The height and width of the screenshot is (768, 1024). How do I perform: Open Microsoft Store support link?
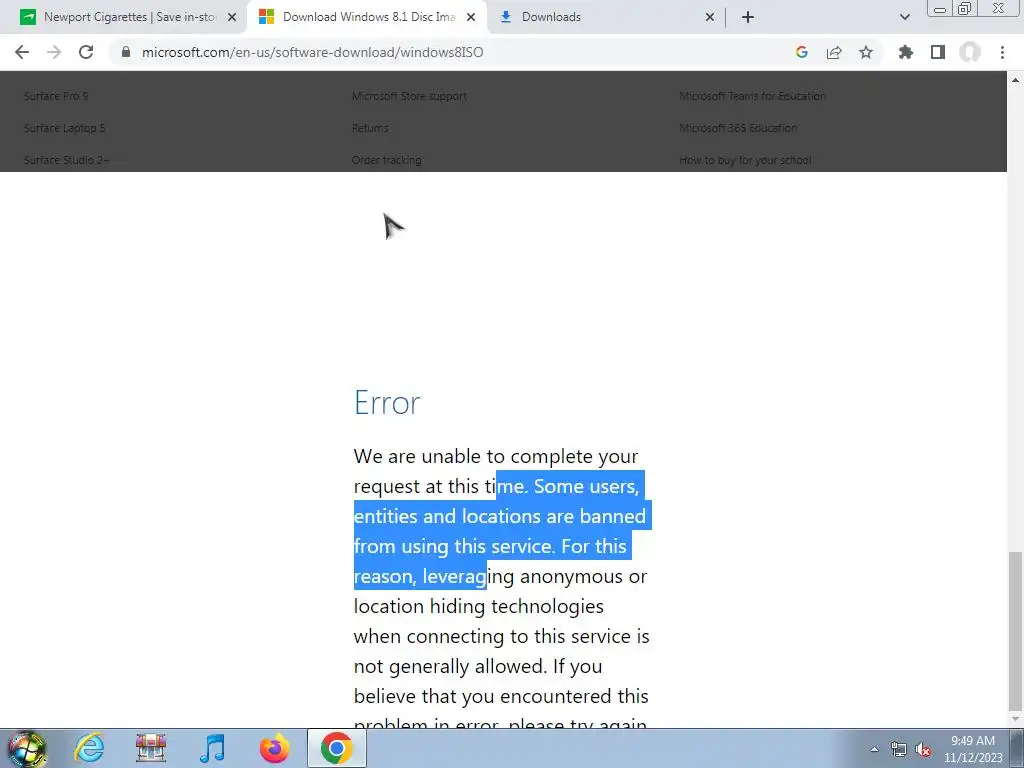tap(409, 96)
